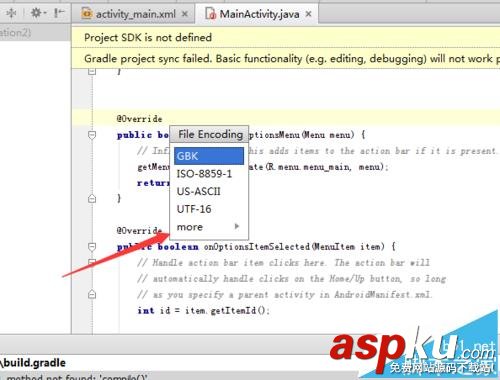Viewport: 500px width, 380px height.
Task: Click the build.gradle path in messages panel
Action: (33, 363)
